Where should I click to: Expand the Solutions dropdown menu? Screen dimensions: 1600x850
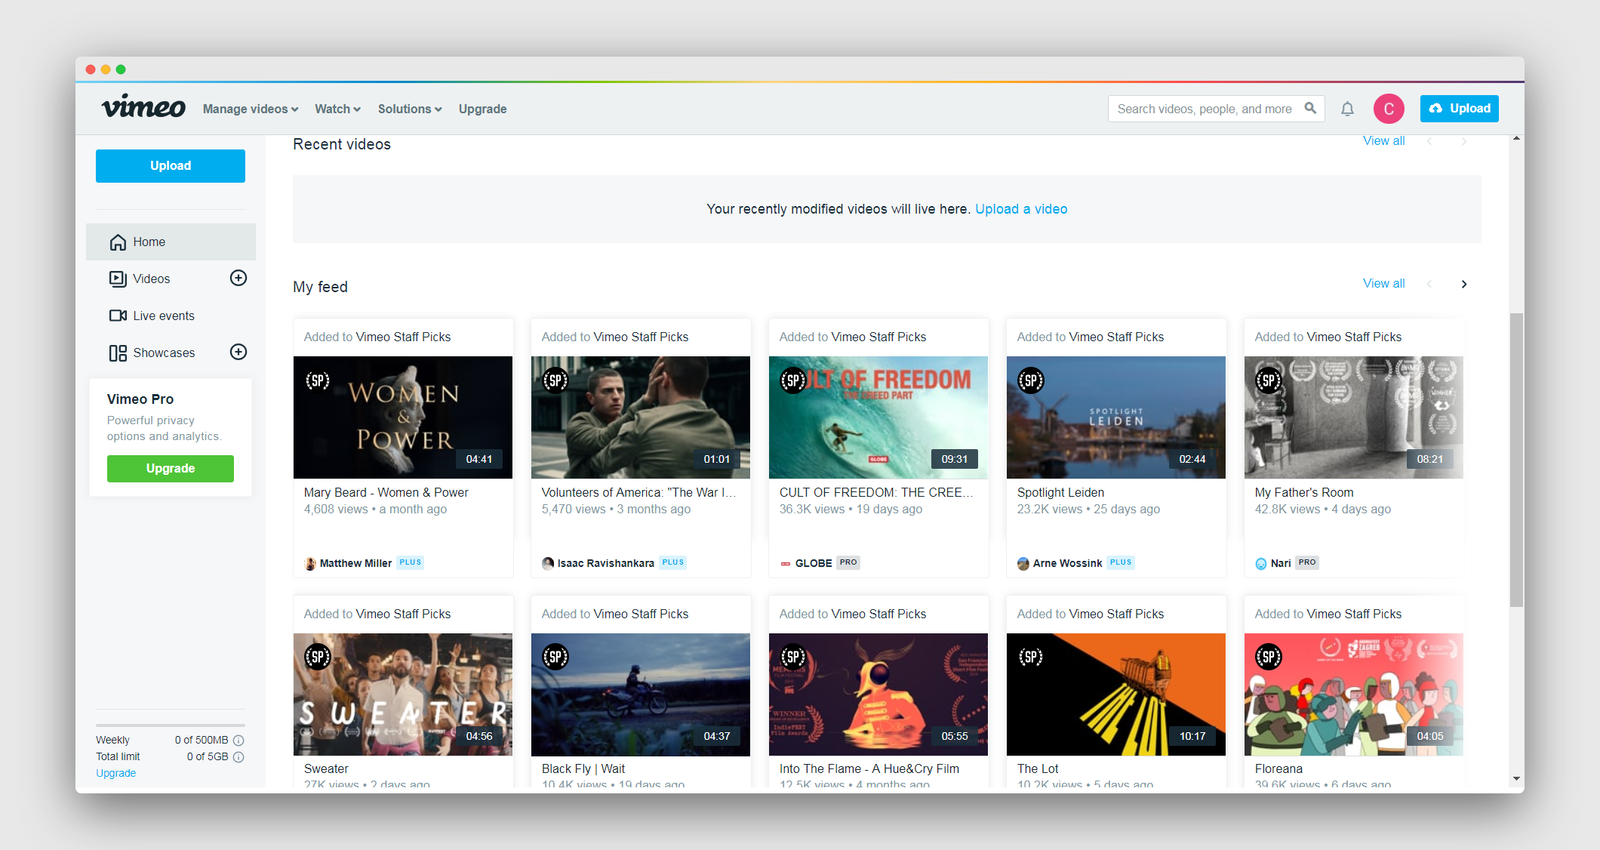point(410,109)
